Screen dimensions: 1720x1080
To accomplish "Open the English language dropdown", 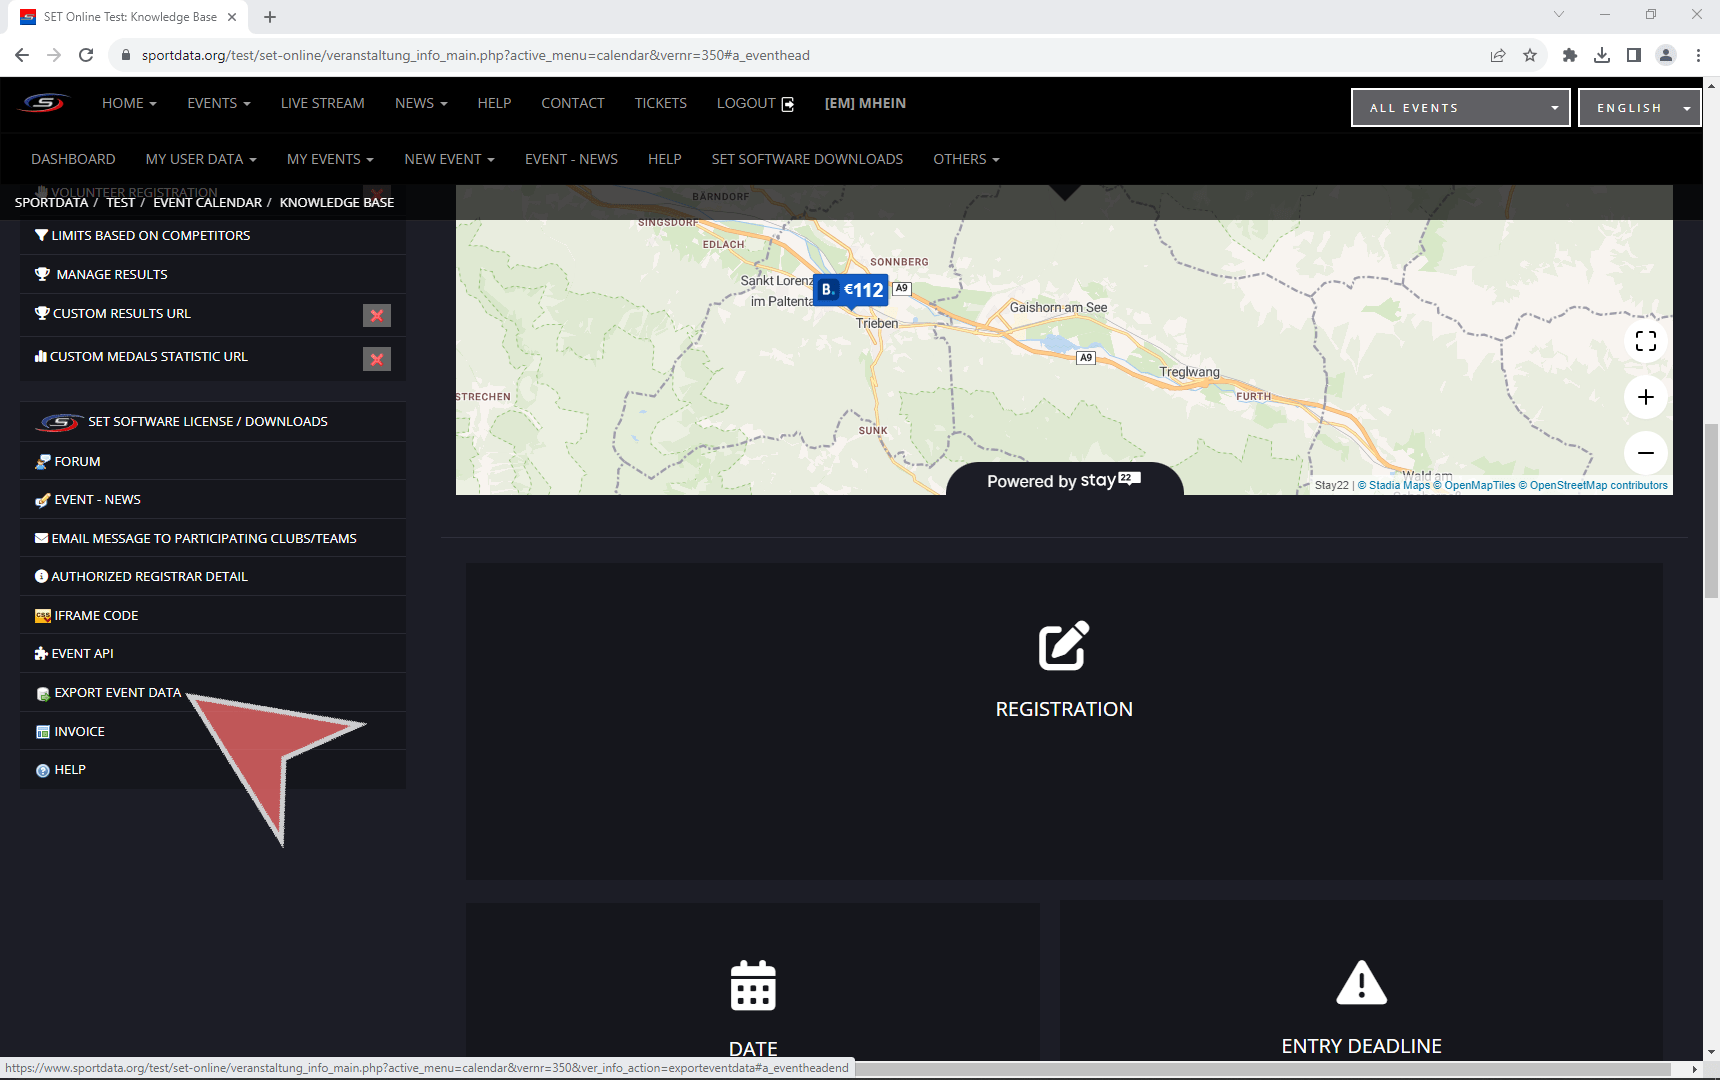I will click(1639, 108).
